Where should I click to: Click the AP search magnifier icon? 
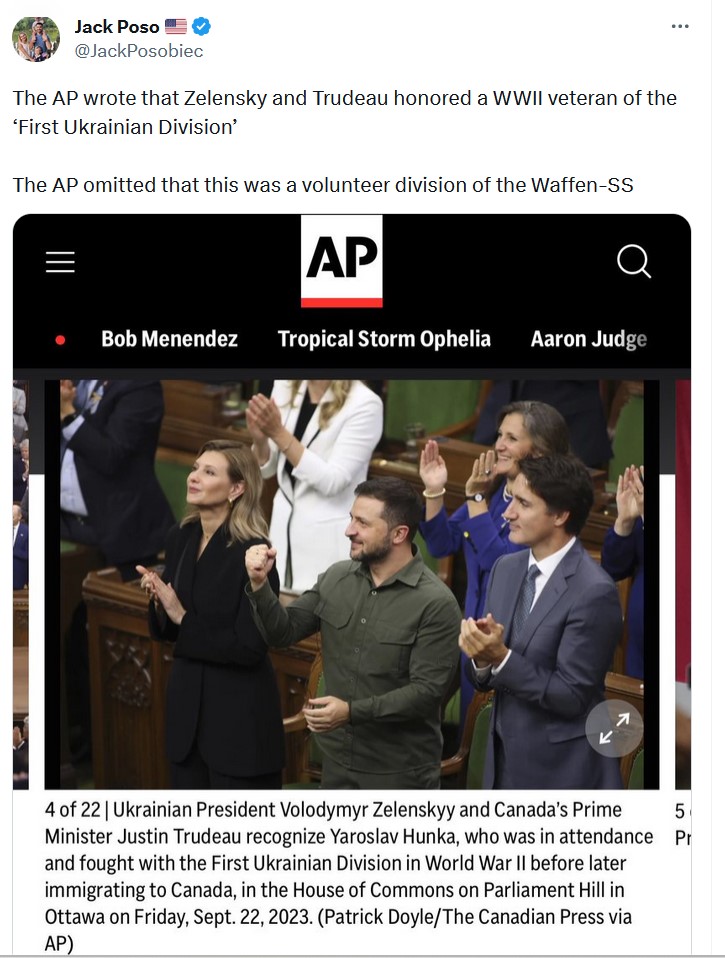(633, 261)
